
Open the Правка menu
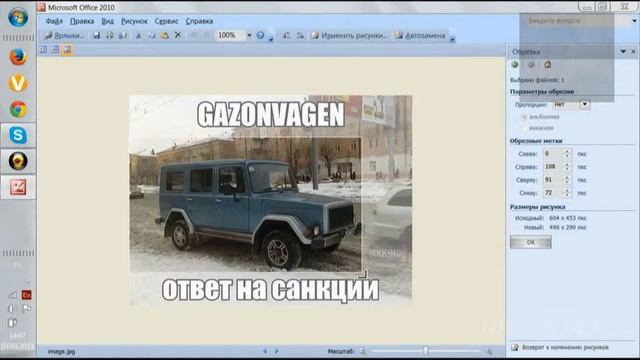pyautogui.click(x=82, y=21)
